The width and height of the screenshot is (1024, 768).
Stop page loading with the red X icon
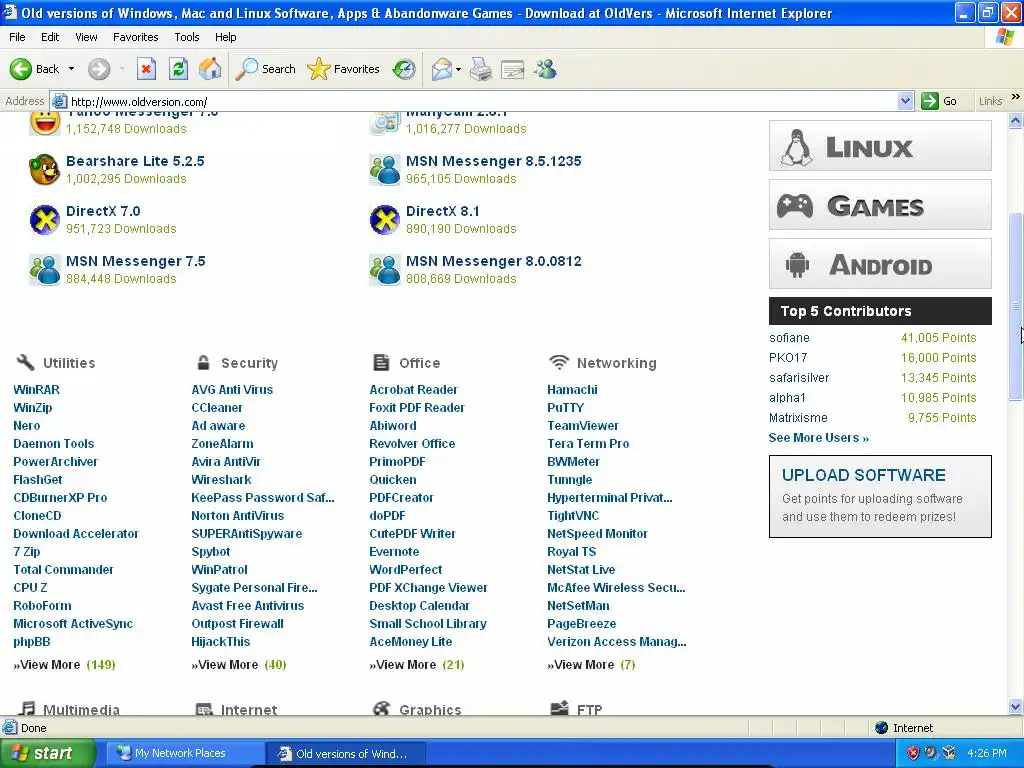click(x=146, y=69)
